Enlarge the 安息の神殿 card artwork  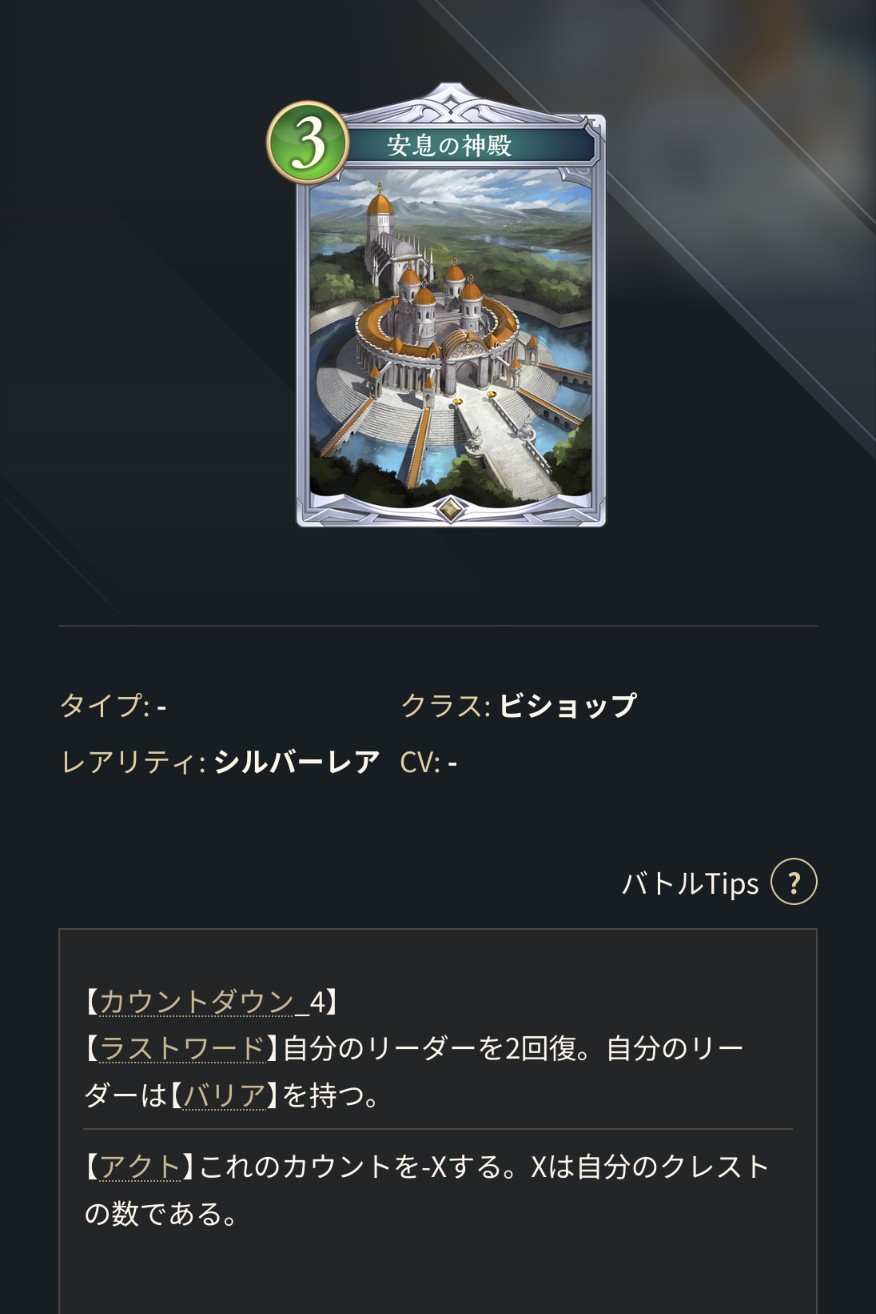[x=451, y=337]
